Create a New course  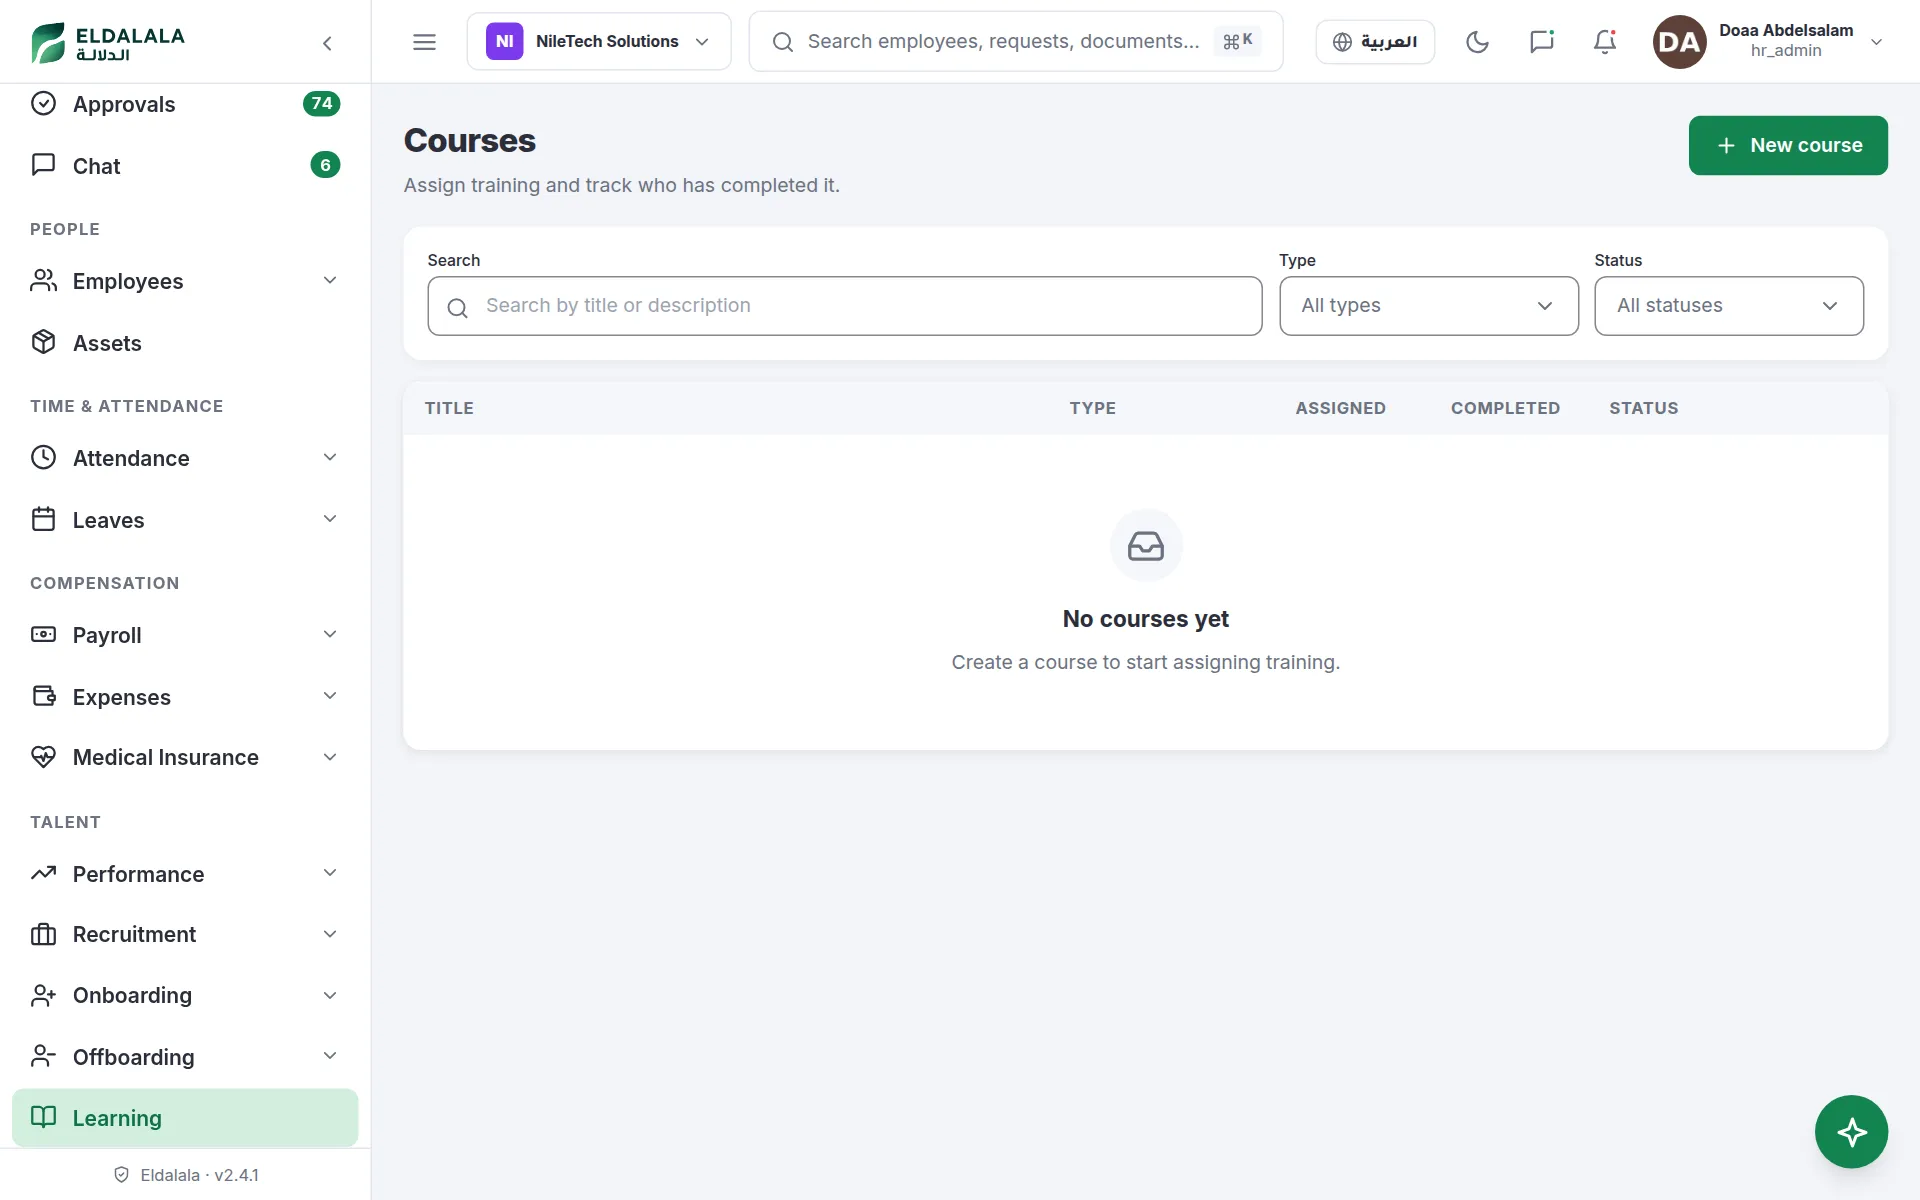(1788, 145)
